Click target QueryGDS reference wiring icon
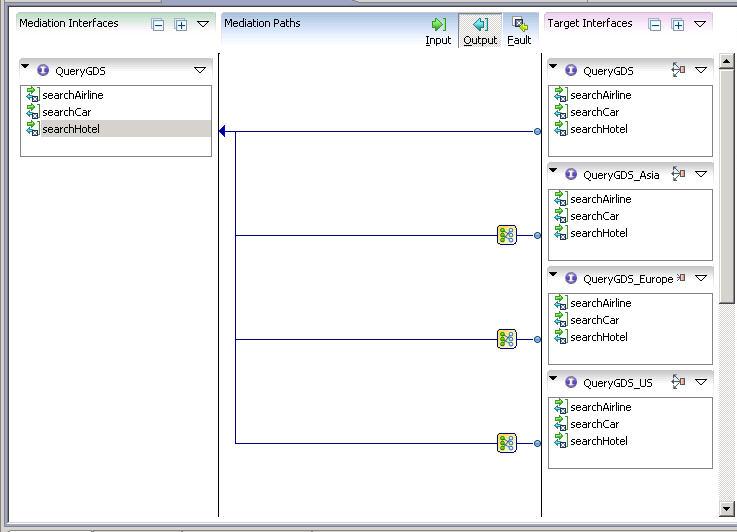This screenshot has height=532, width=737. [678, 70]
